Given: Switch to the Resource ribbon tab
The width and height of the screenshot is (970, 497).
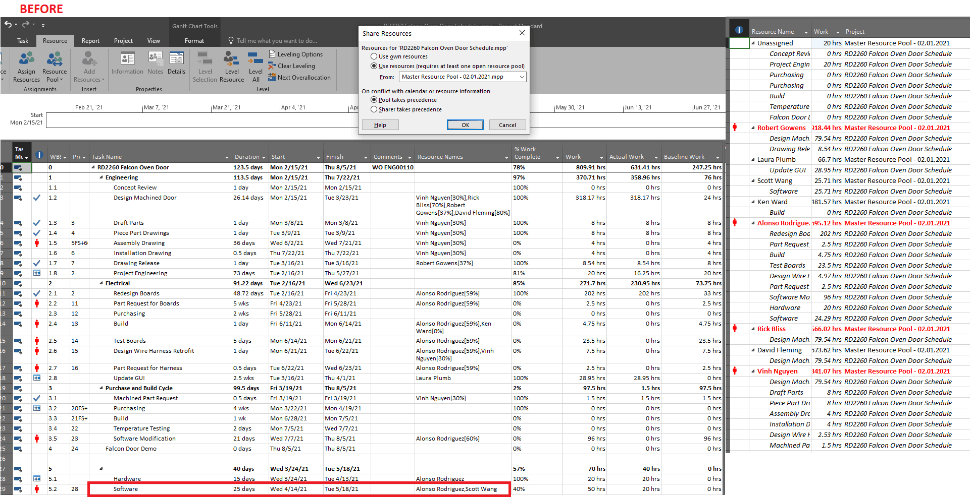Looking at the screenshot, I should [55, 41].
